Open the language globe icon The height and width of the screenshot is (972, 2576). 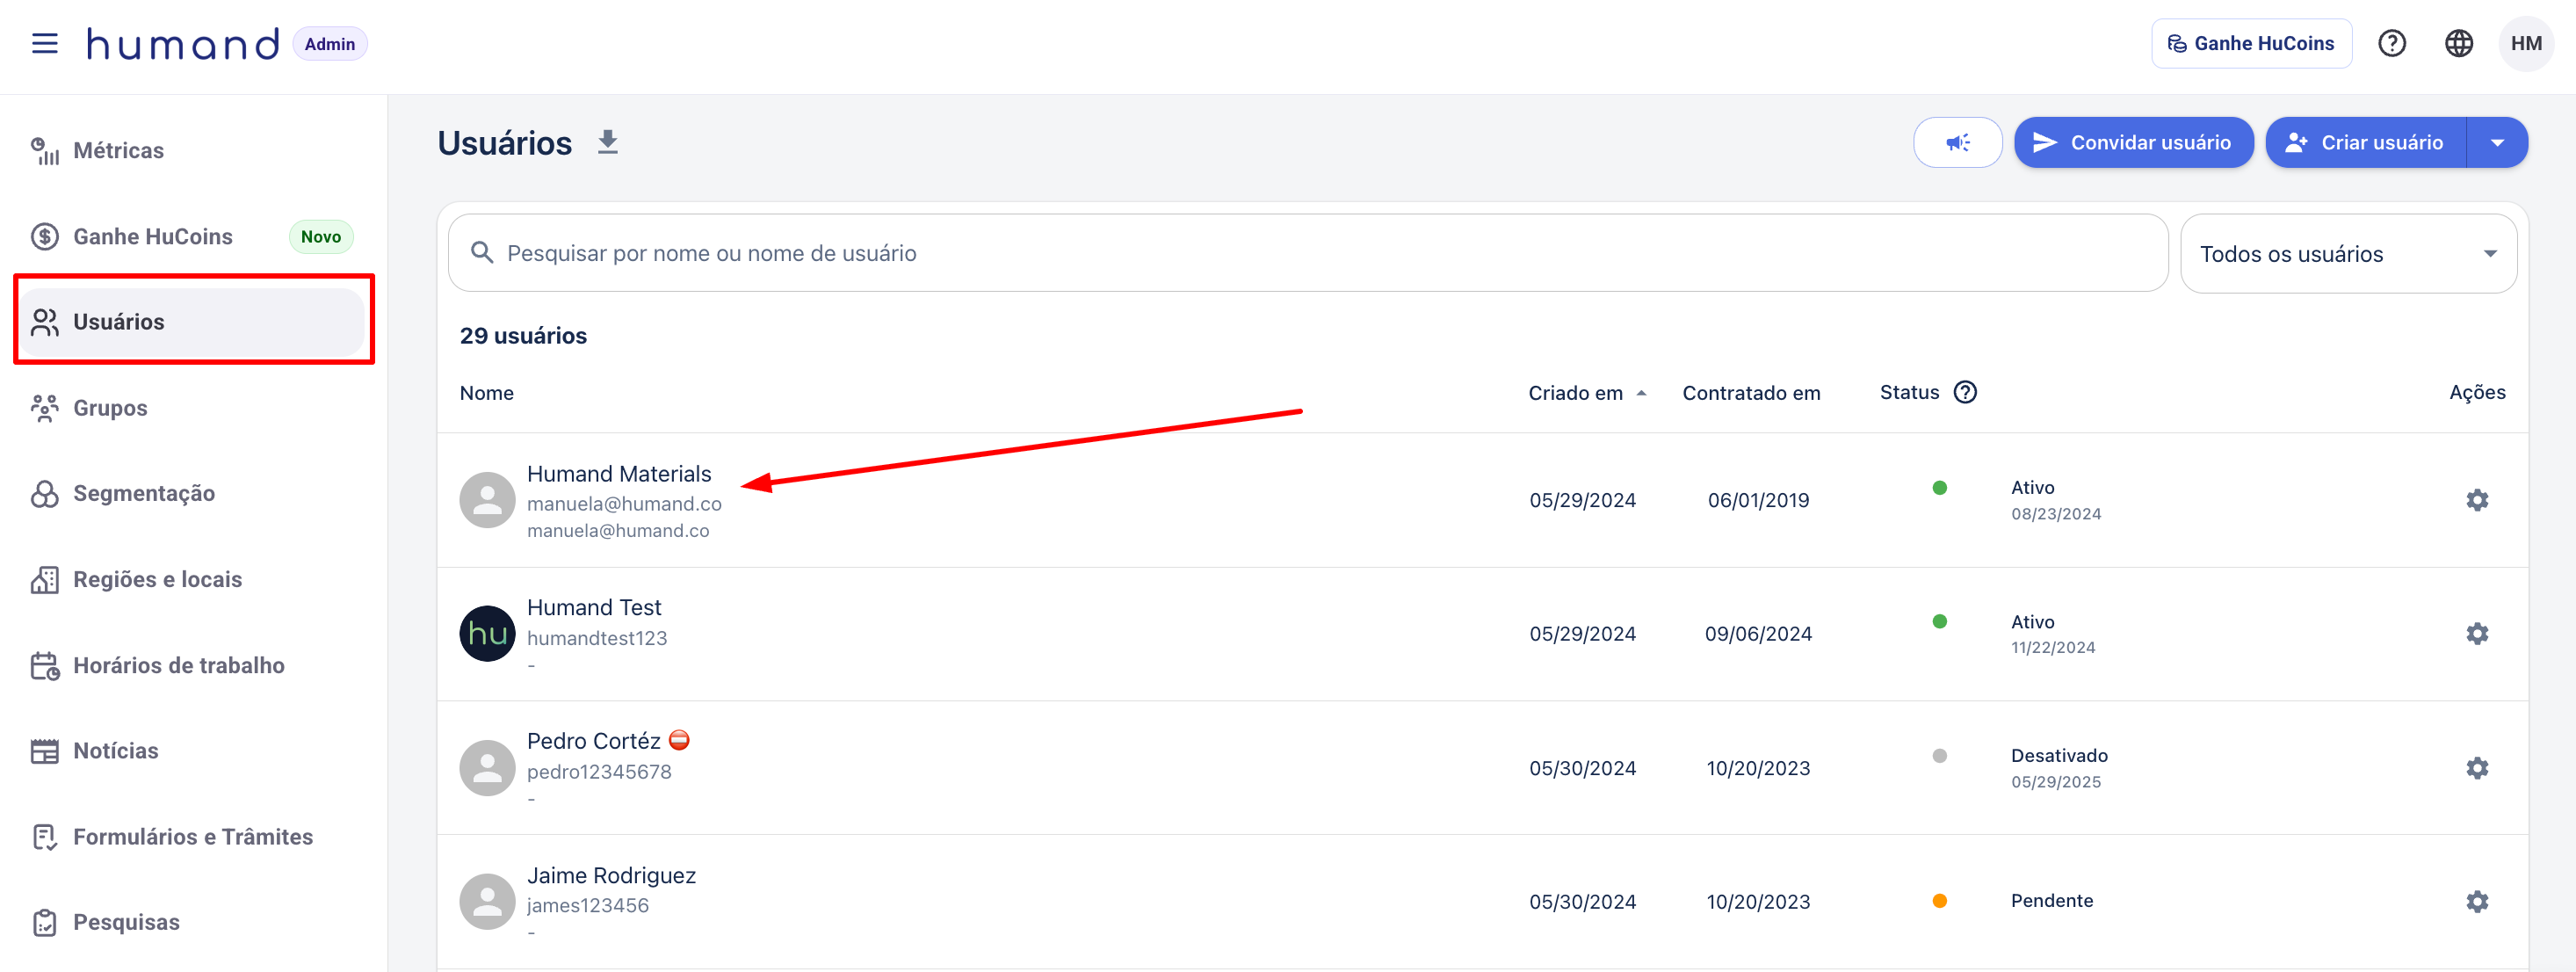pos(2458,44)
